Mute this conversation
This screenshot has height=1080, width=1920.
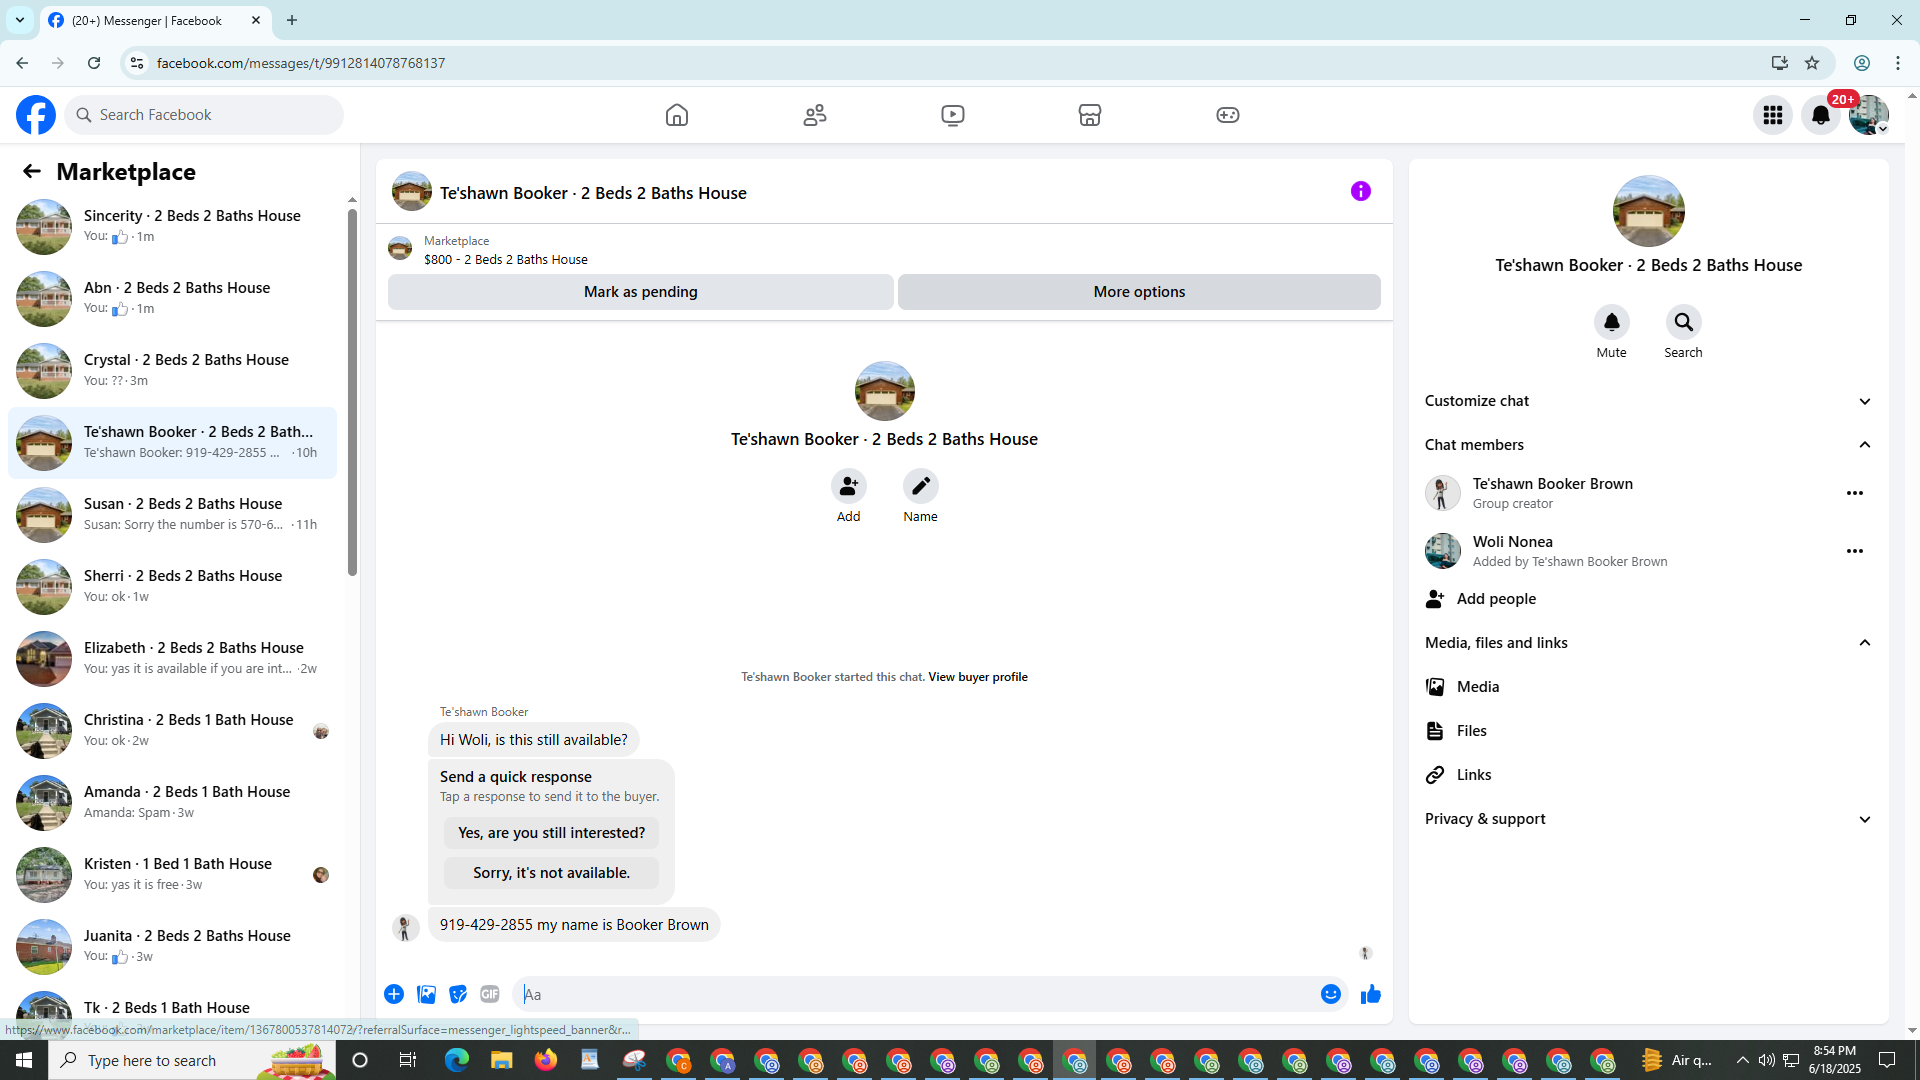pos(1612,322)
